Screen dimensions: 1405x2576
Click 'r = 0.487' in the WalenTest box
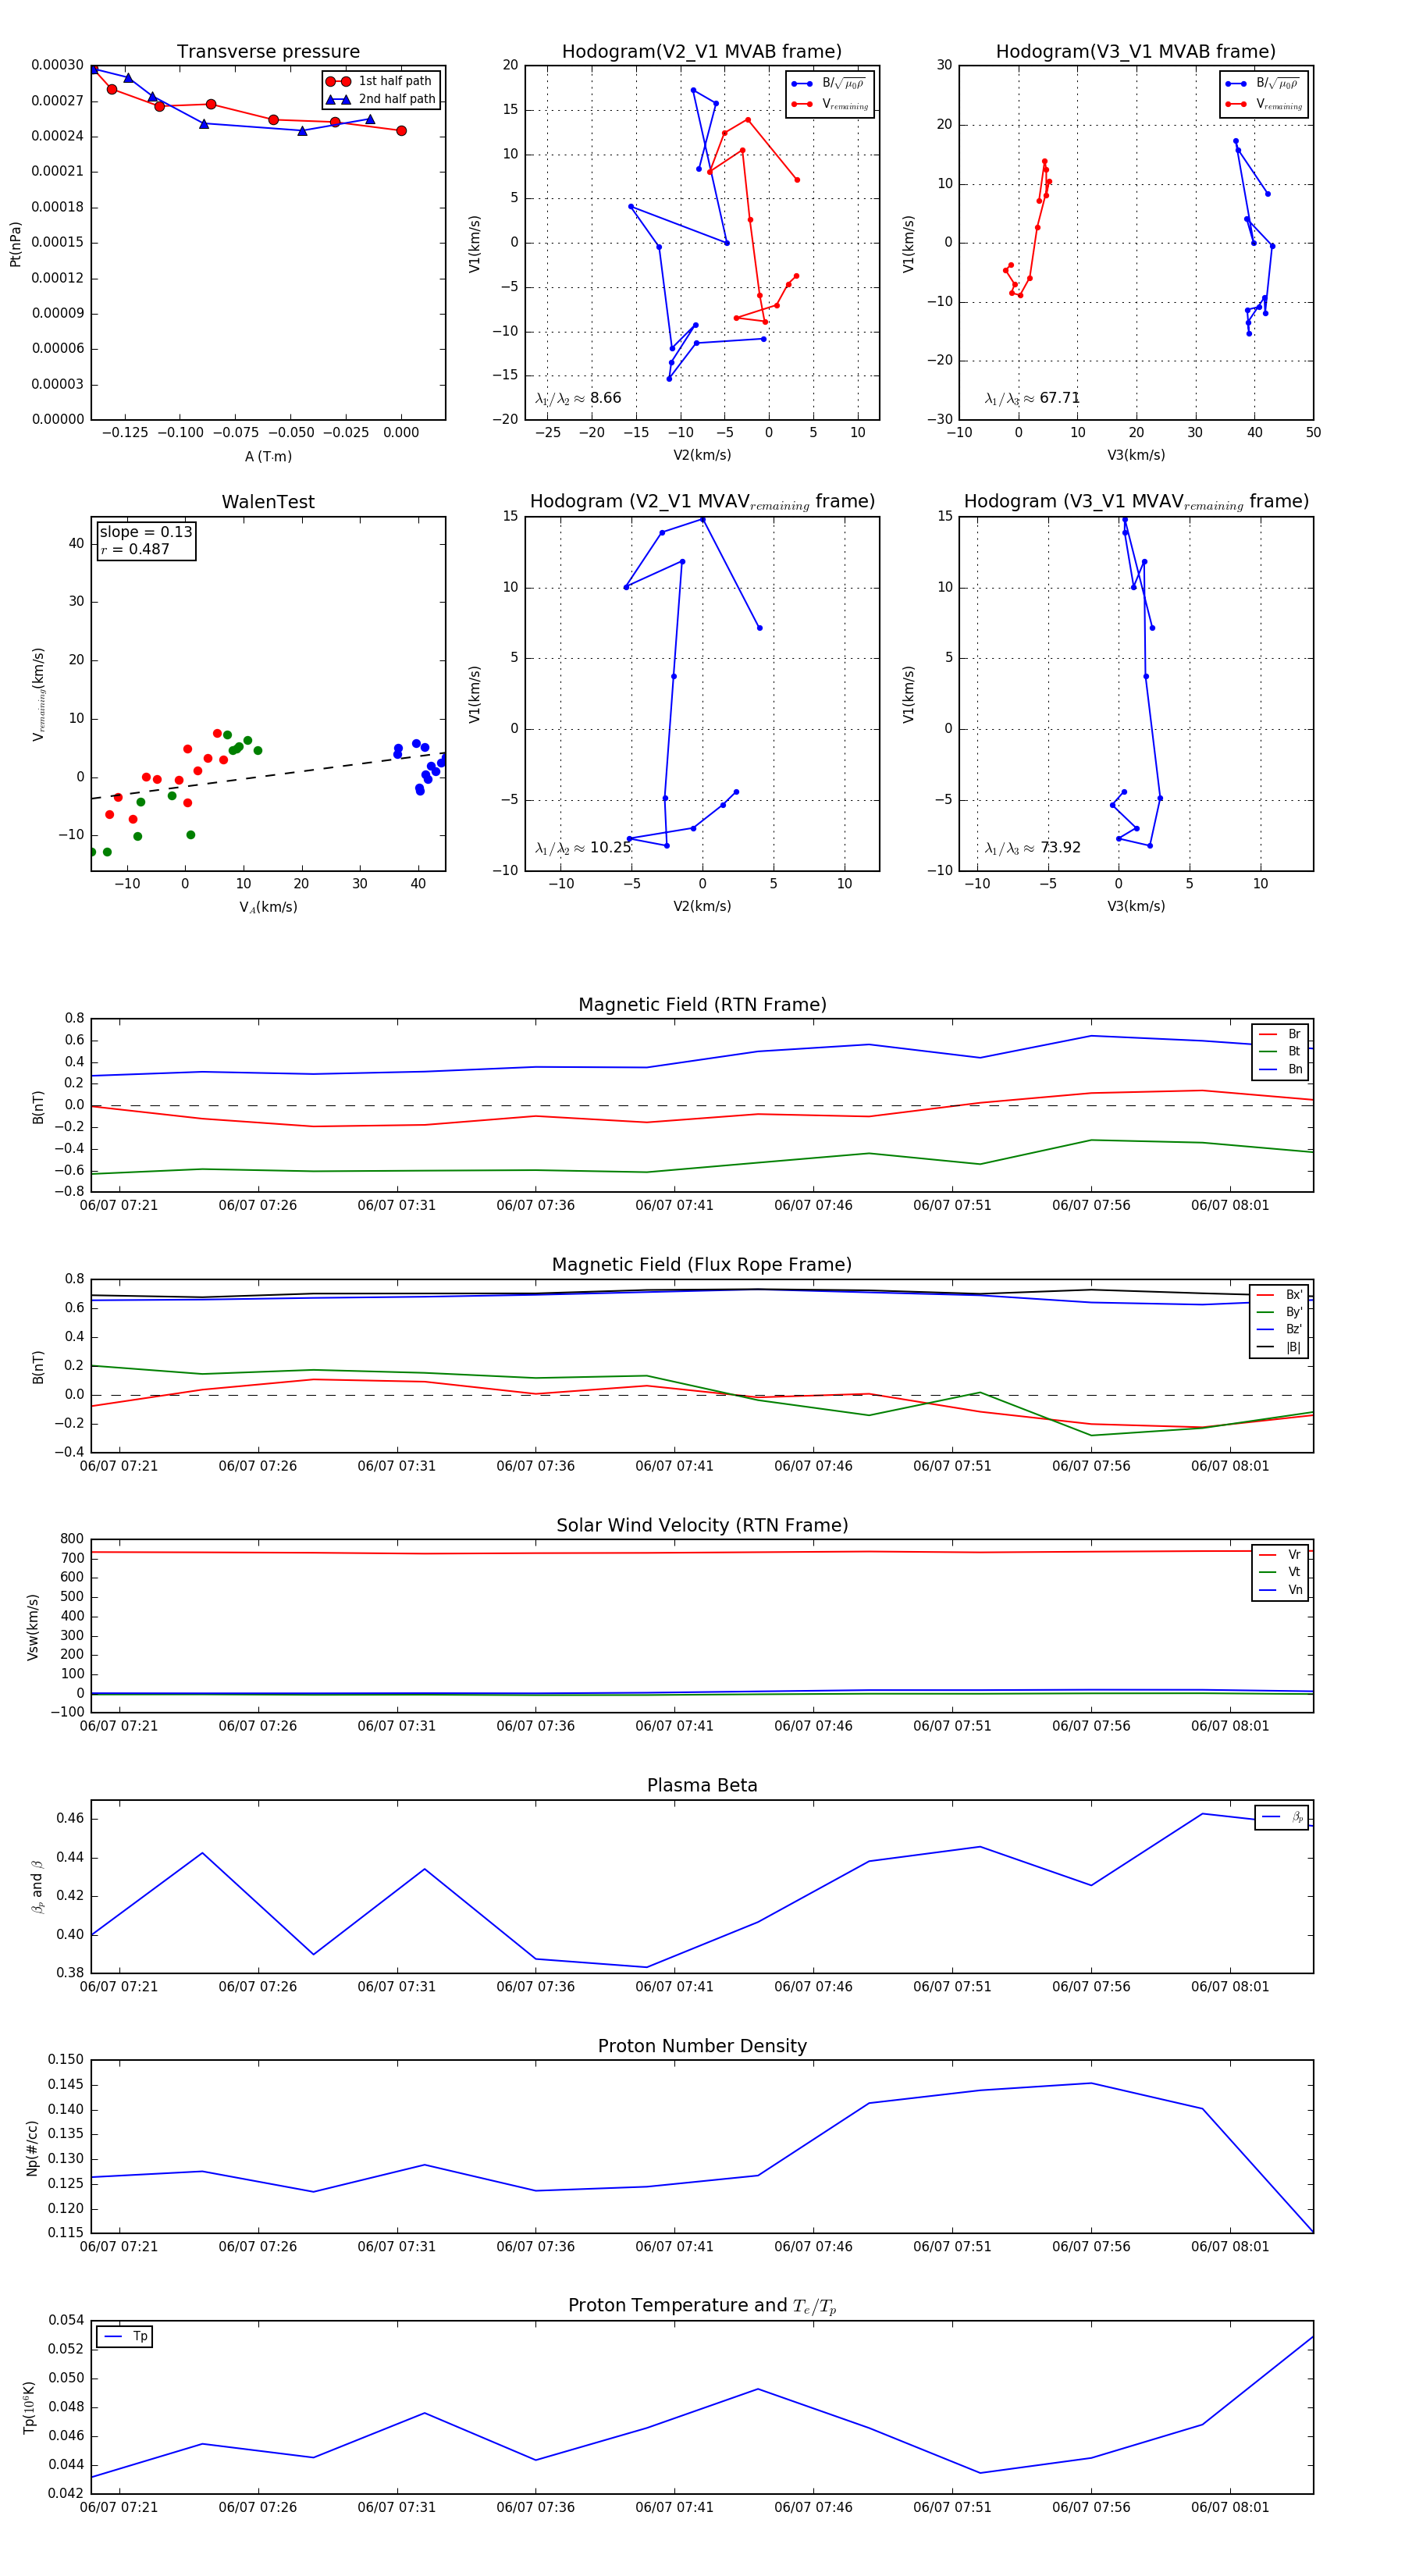pyautogui.click(x=135, y=549)
